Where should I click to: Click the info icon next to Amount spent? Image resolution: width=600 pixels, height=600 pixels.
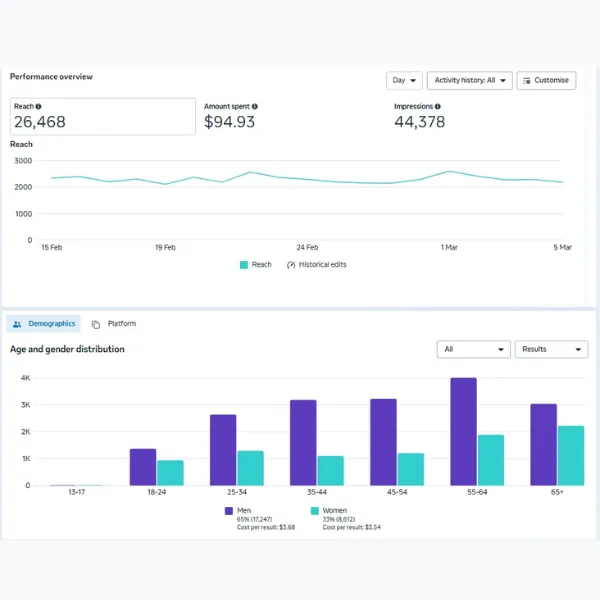(x=254, y=106)
